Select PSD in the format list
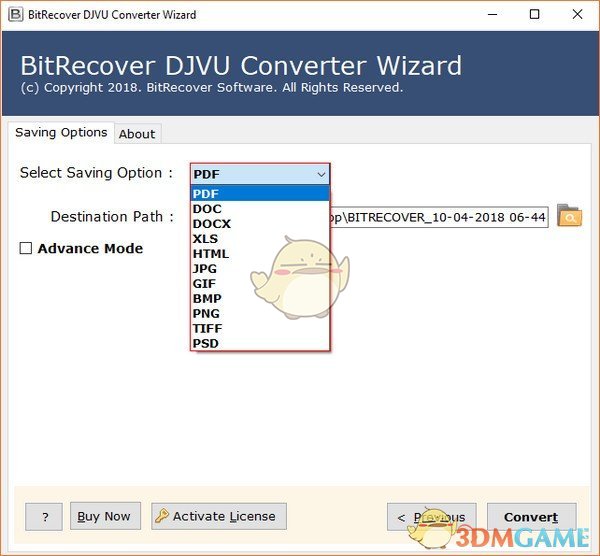The image size is (600, 556). click(x=260, y=343)
